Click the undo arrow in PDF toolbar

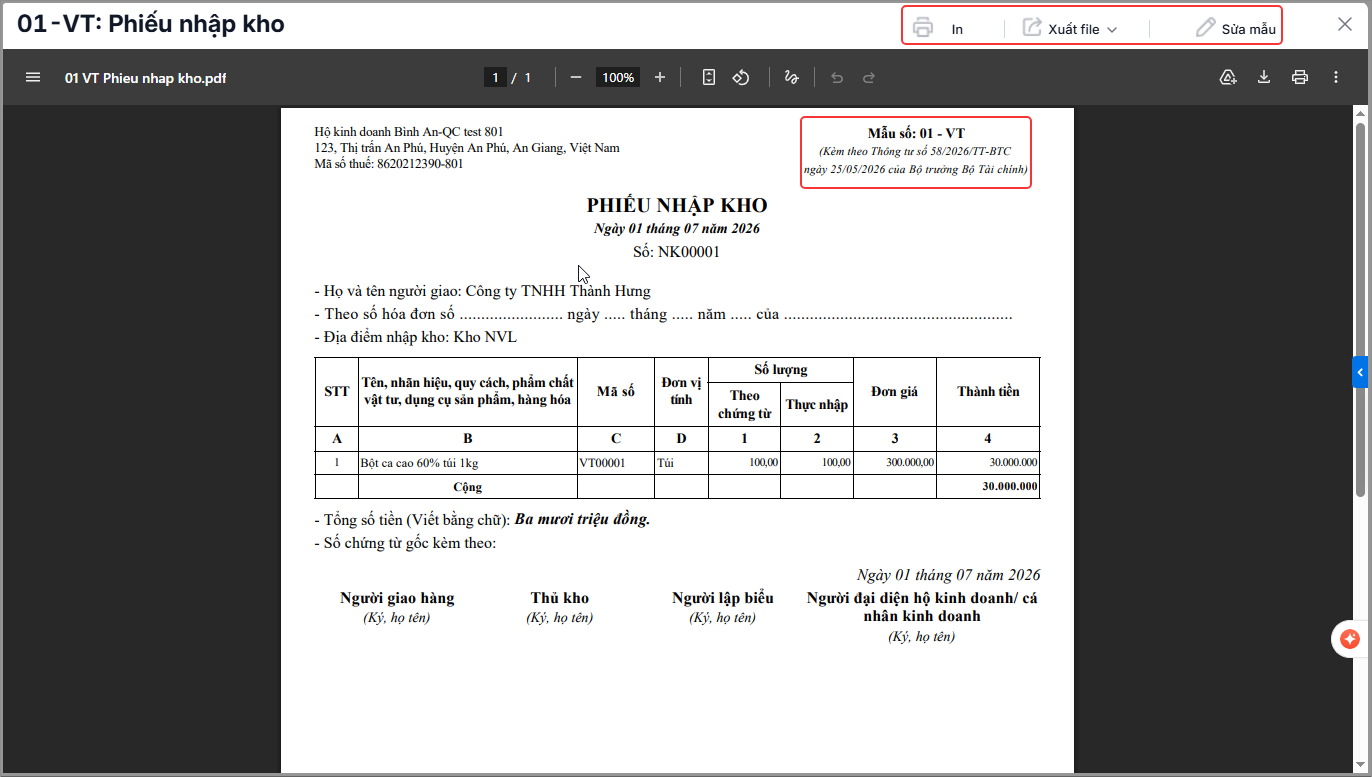point(837,77)
